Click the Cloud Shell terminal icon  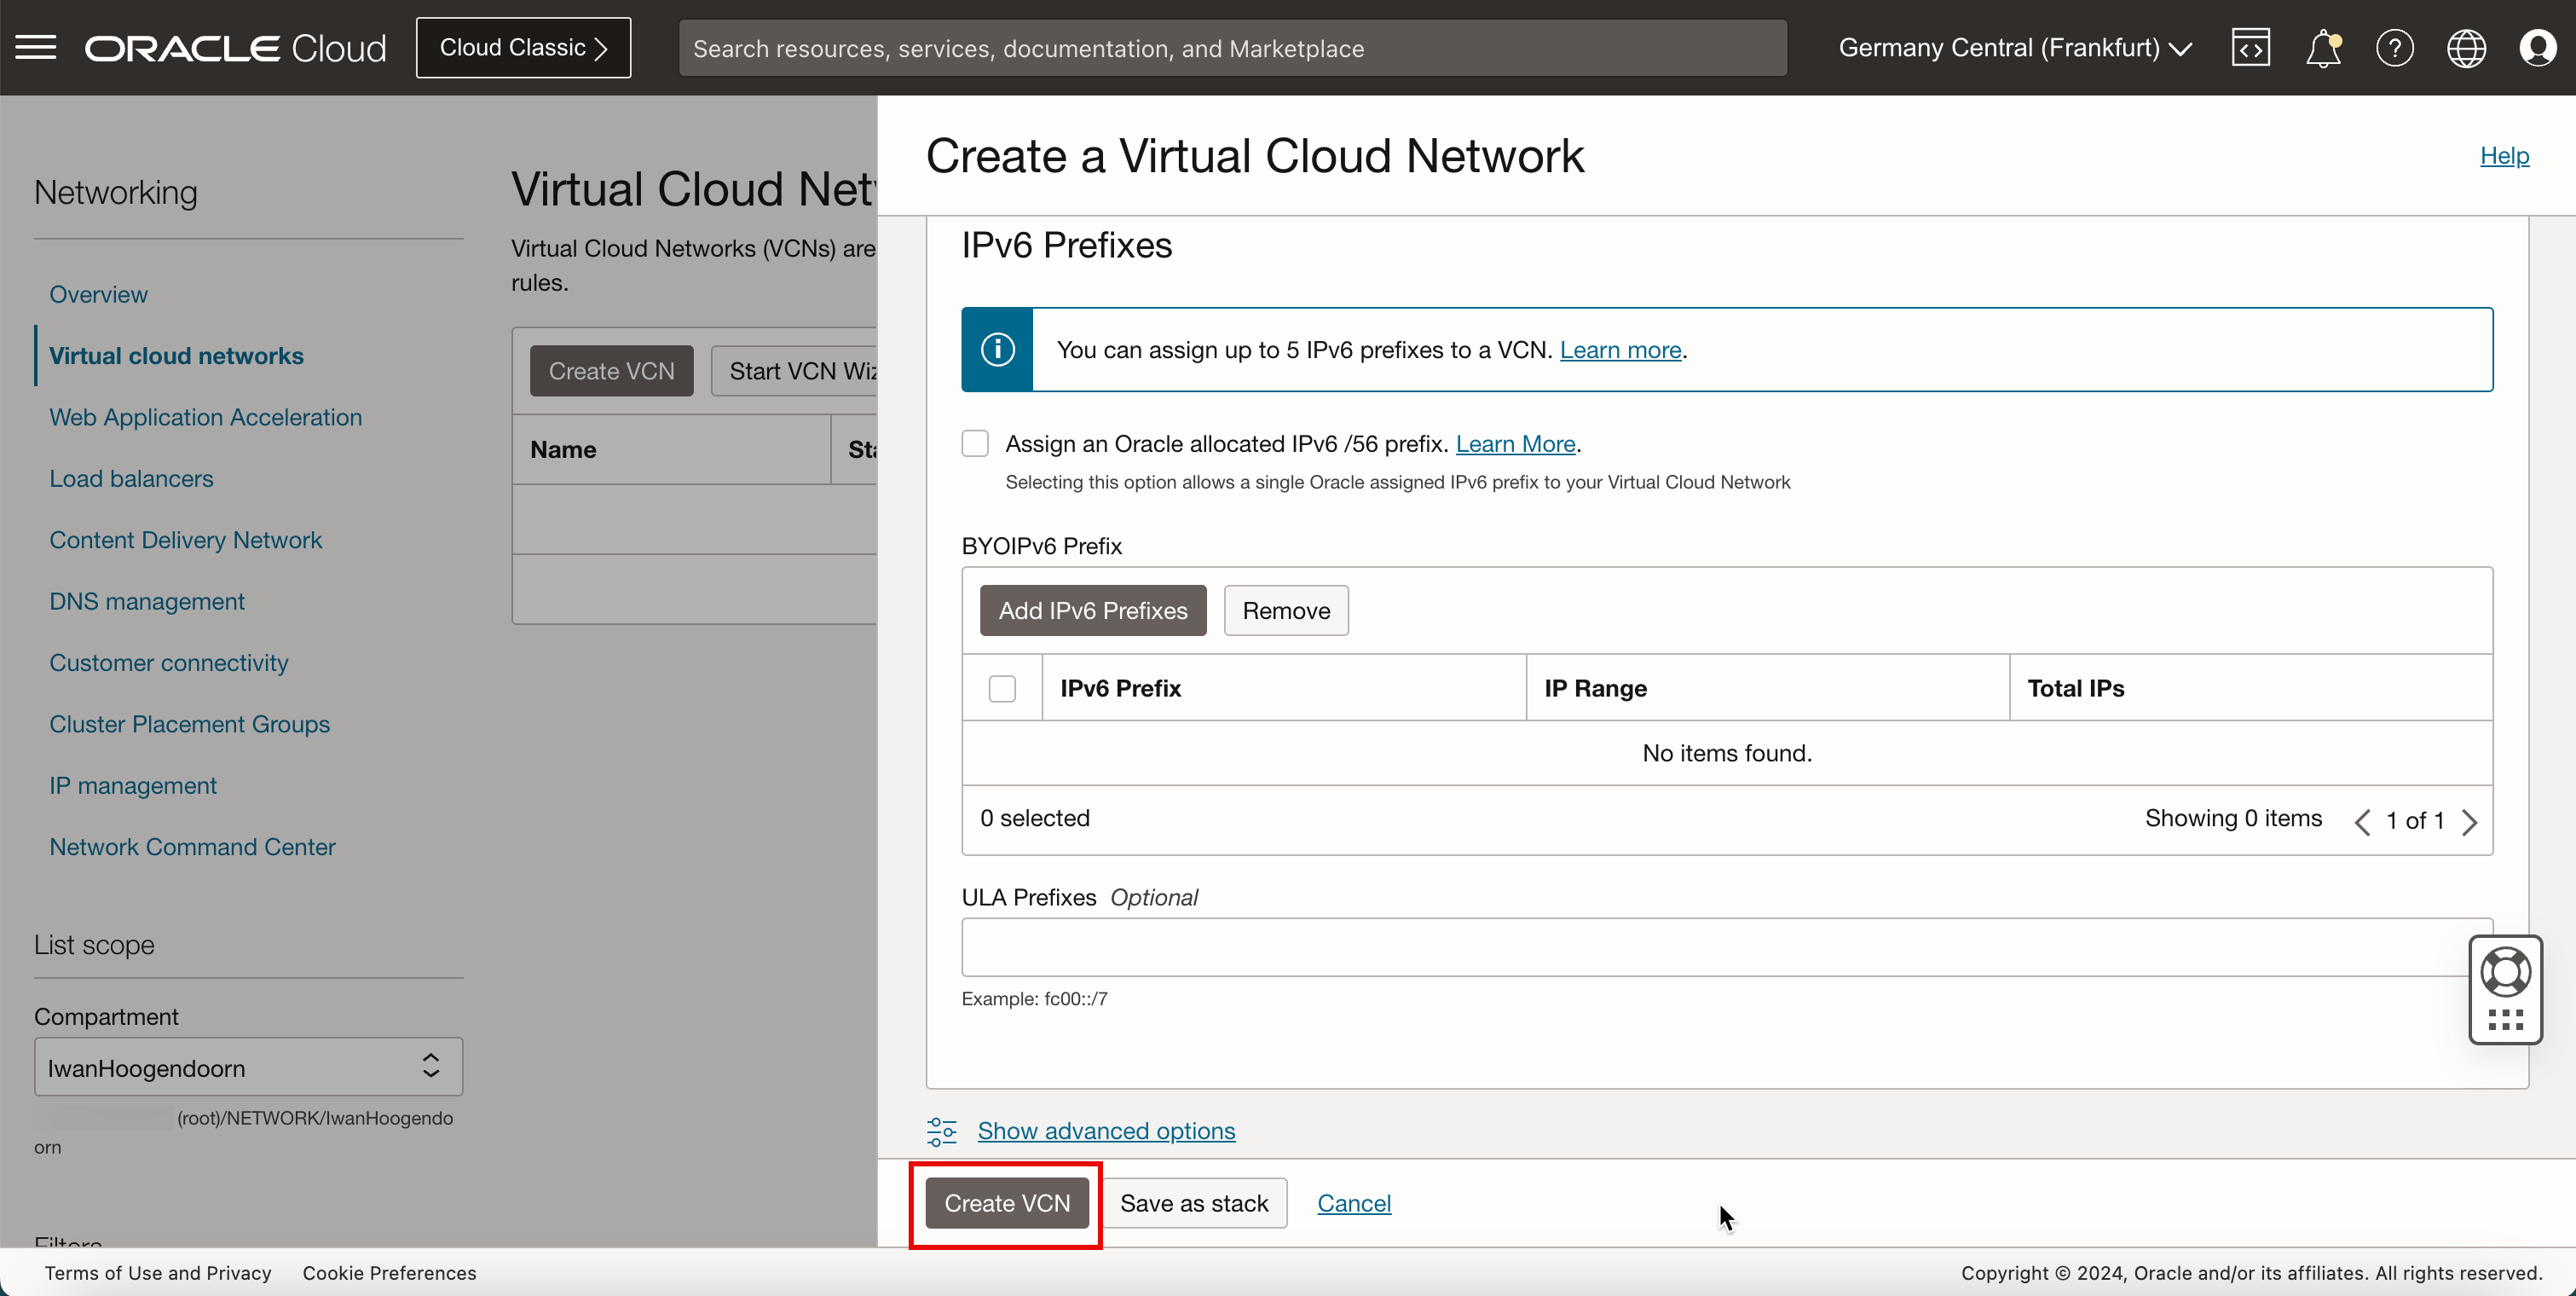[x=2250, y=48]
